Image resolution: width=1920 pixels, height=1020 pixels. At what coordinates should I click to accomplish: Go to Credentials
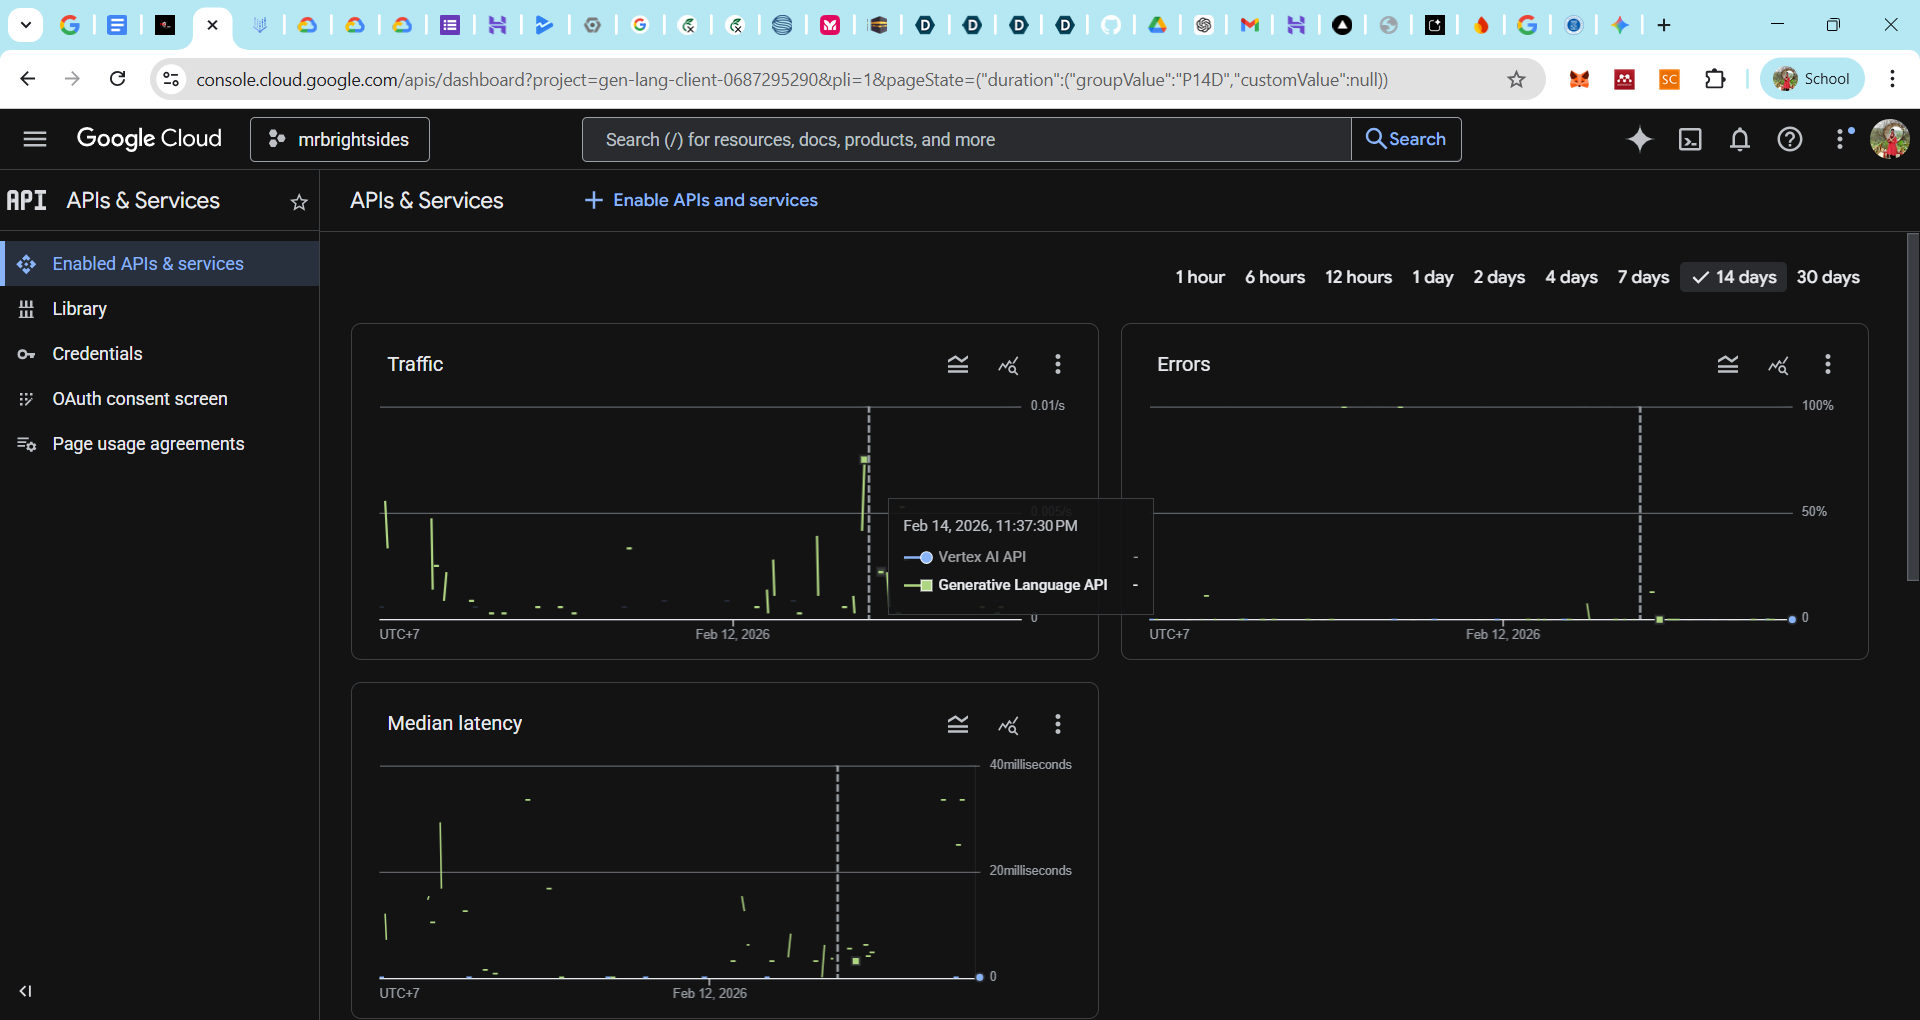click(160, 354)
